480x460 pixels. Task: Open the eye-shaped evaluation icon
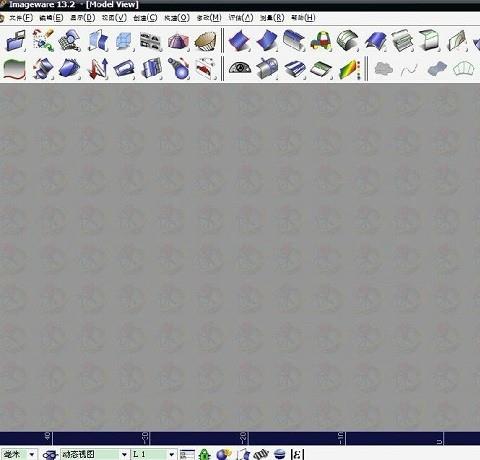240,67
